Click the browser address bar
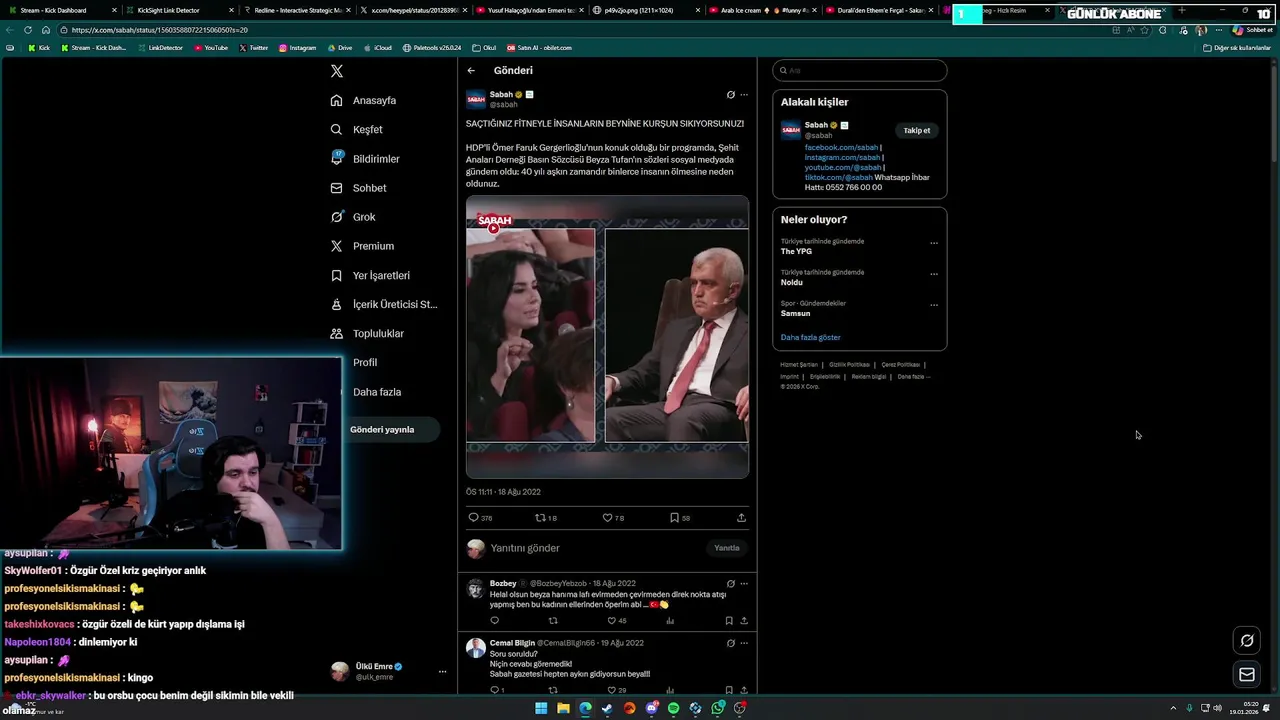1280x720 pixels. [580, 30]
